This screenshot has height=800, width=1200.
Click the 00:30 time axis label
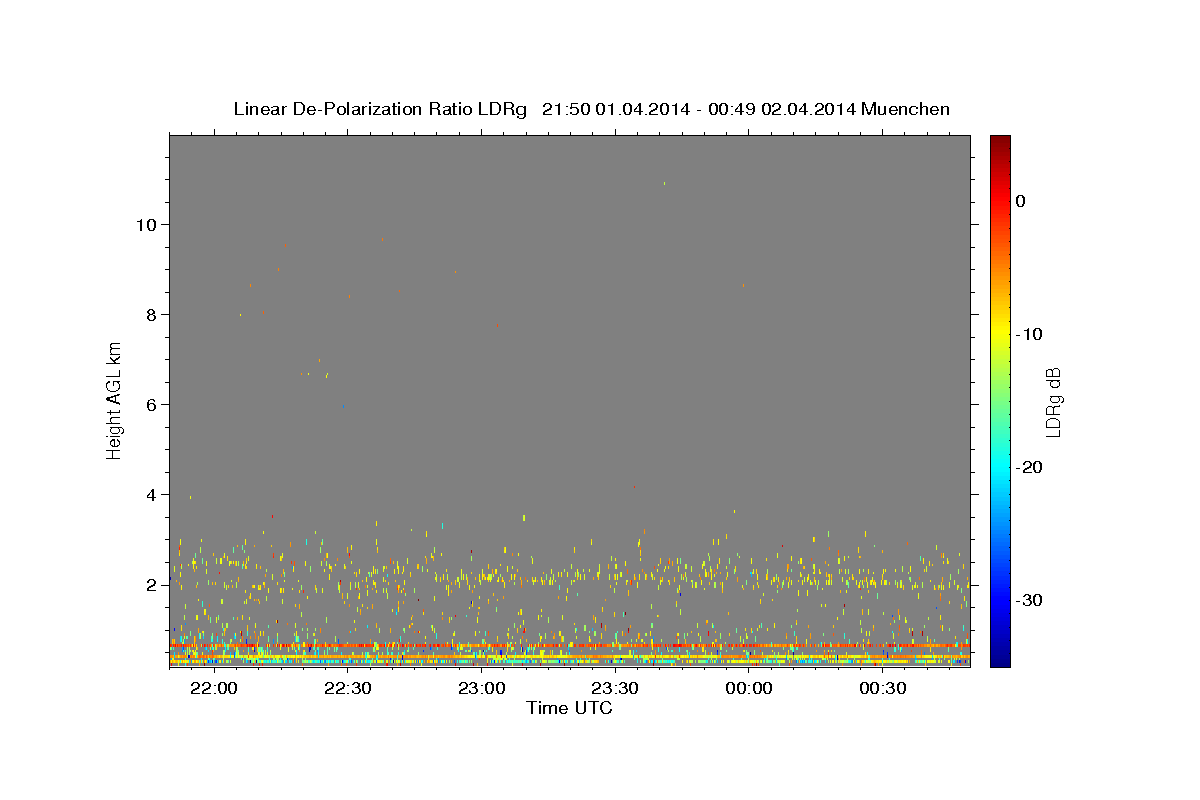point(883,689)
